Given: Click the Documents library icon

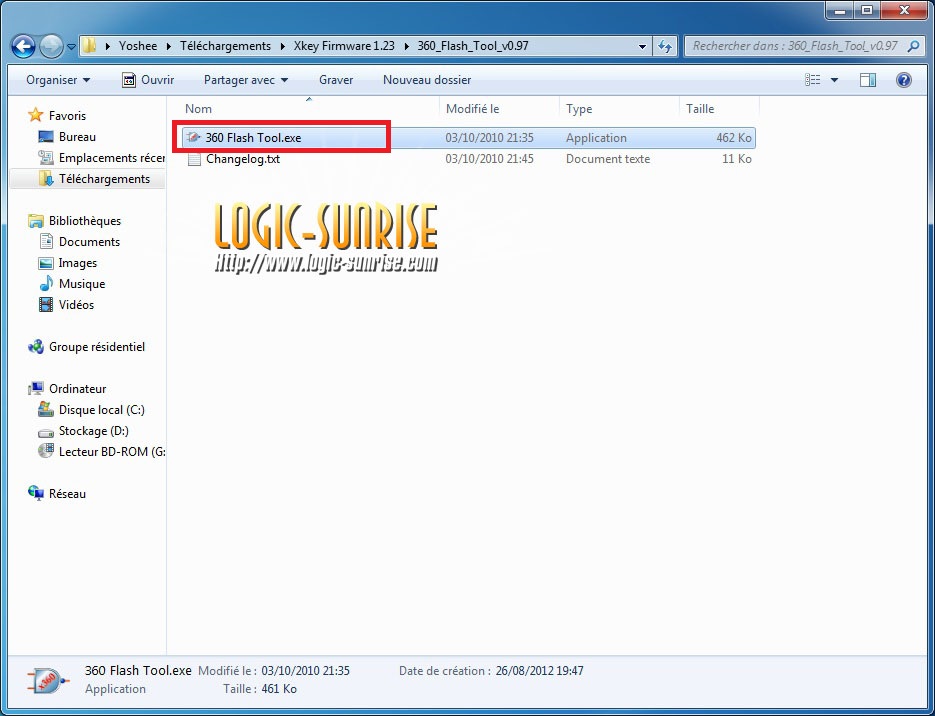Looking at the screenshot, I should (x=46, y=241).
